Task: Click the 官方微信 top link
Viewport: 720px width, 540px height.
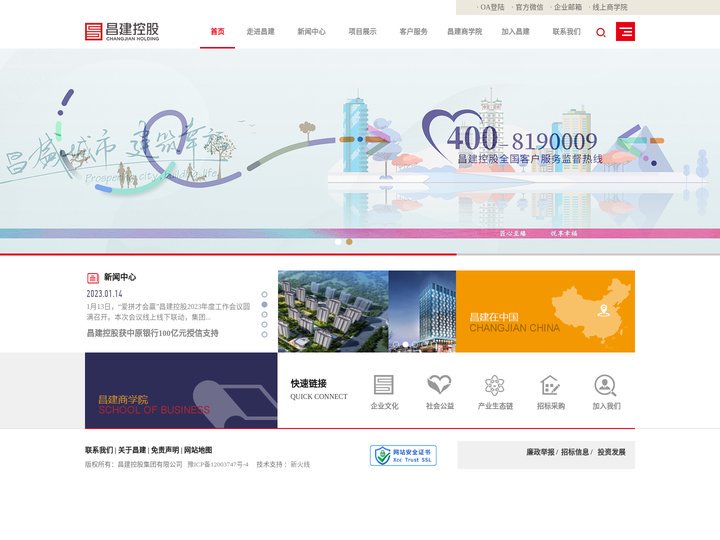Action: (x=529, y=7)
